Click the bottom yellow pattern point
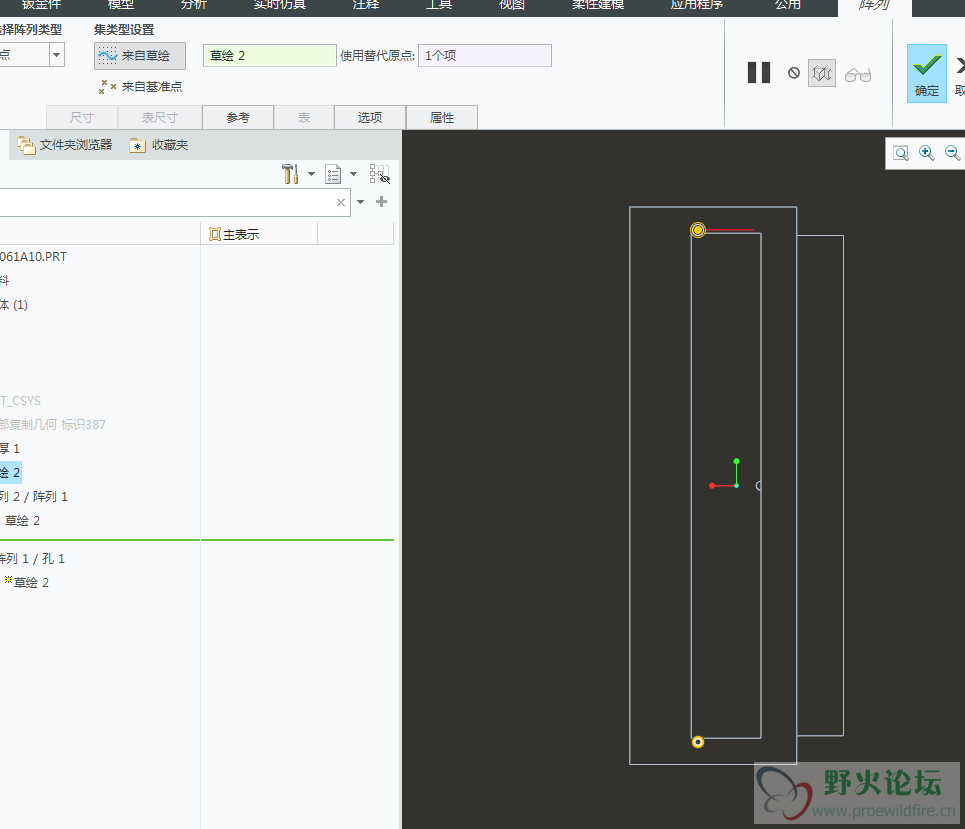This screenshot has width=965, height=829. [698, 742]
